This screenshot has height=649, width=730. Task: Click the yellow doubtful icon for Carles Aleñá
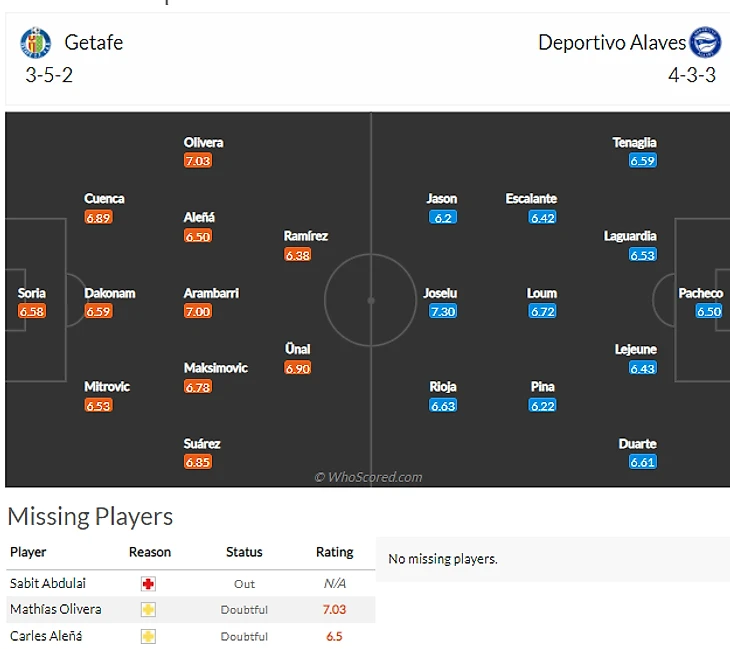click(x=148, y=635)
